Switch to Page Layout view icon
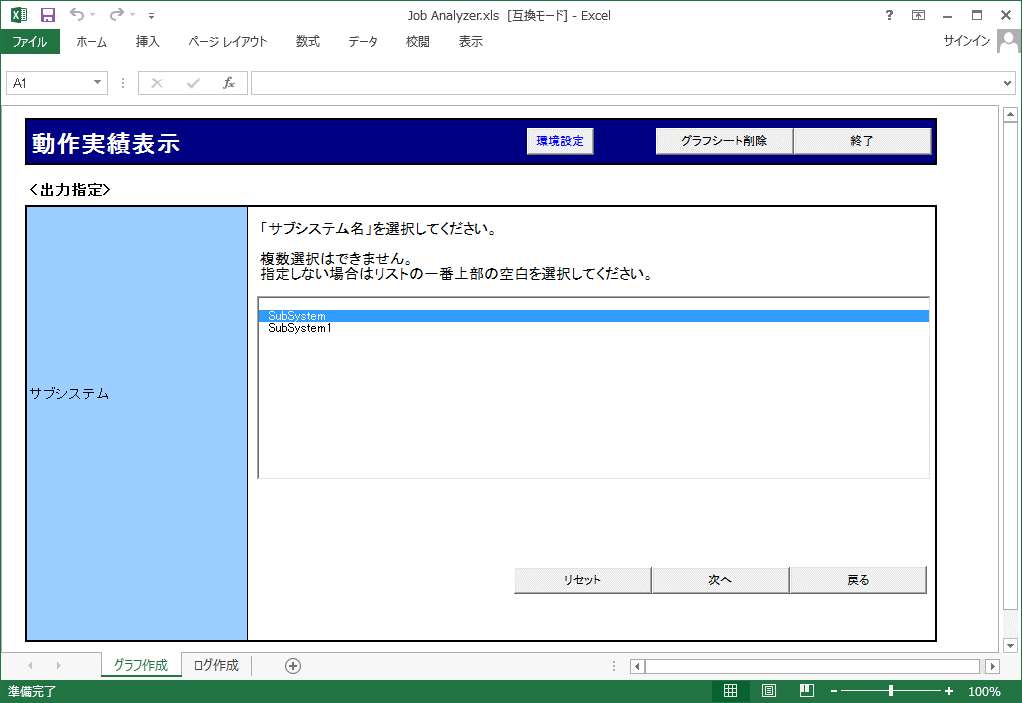 click(769, 691)
